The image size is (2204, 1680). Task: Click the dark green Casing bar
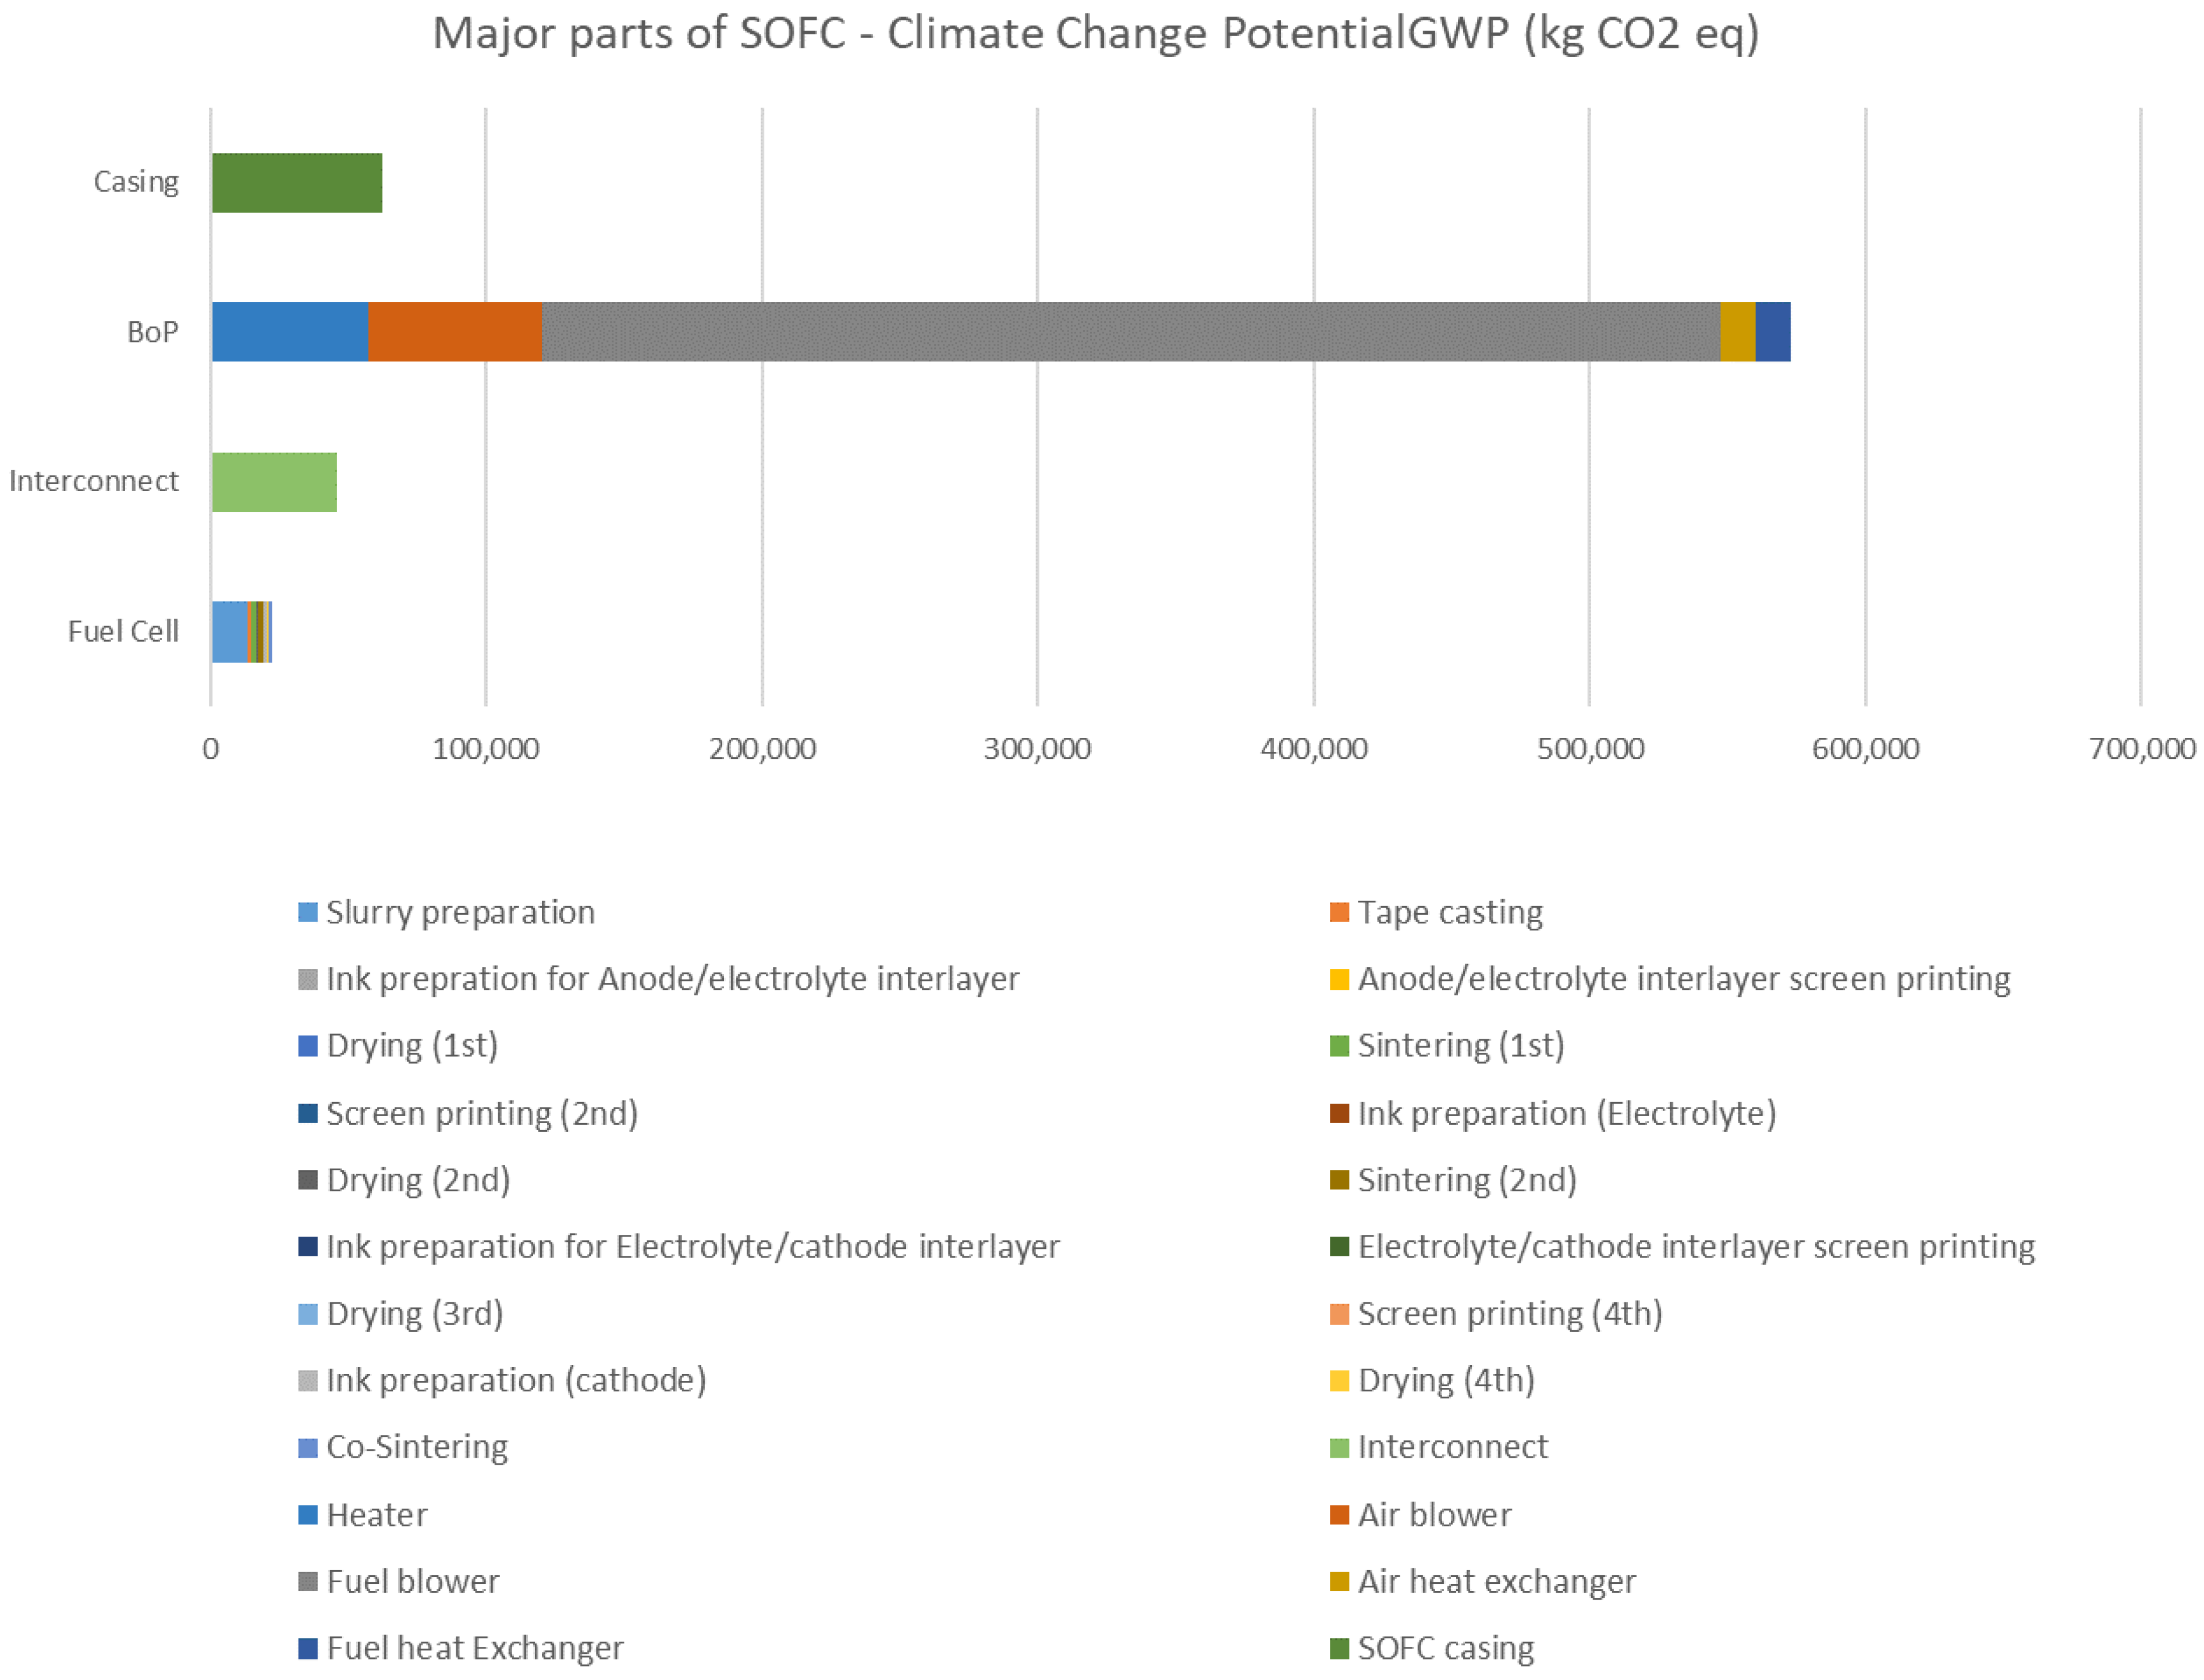coord(296,182)
